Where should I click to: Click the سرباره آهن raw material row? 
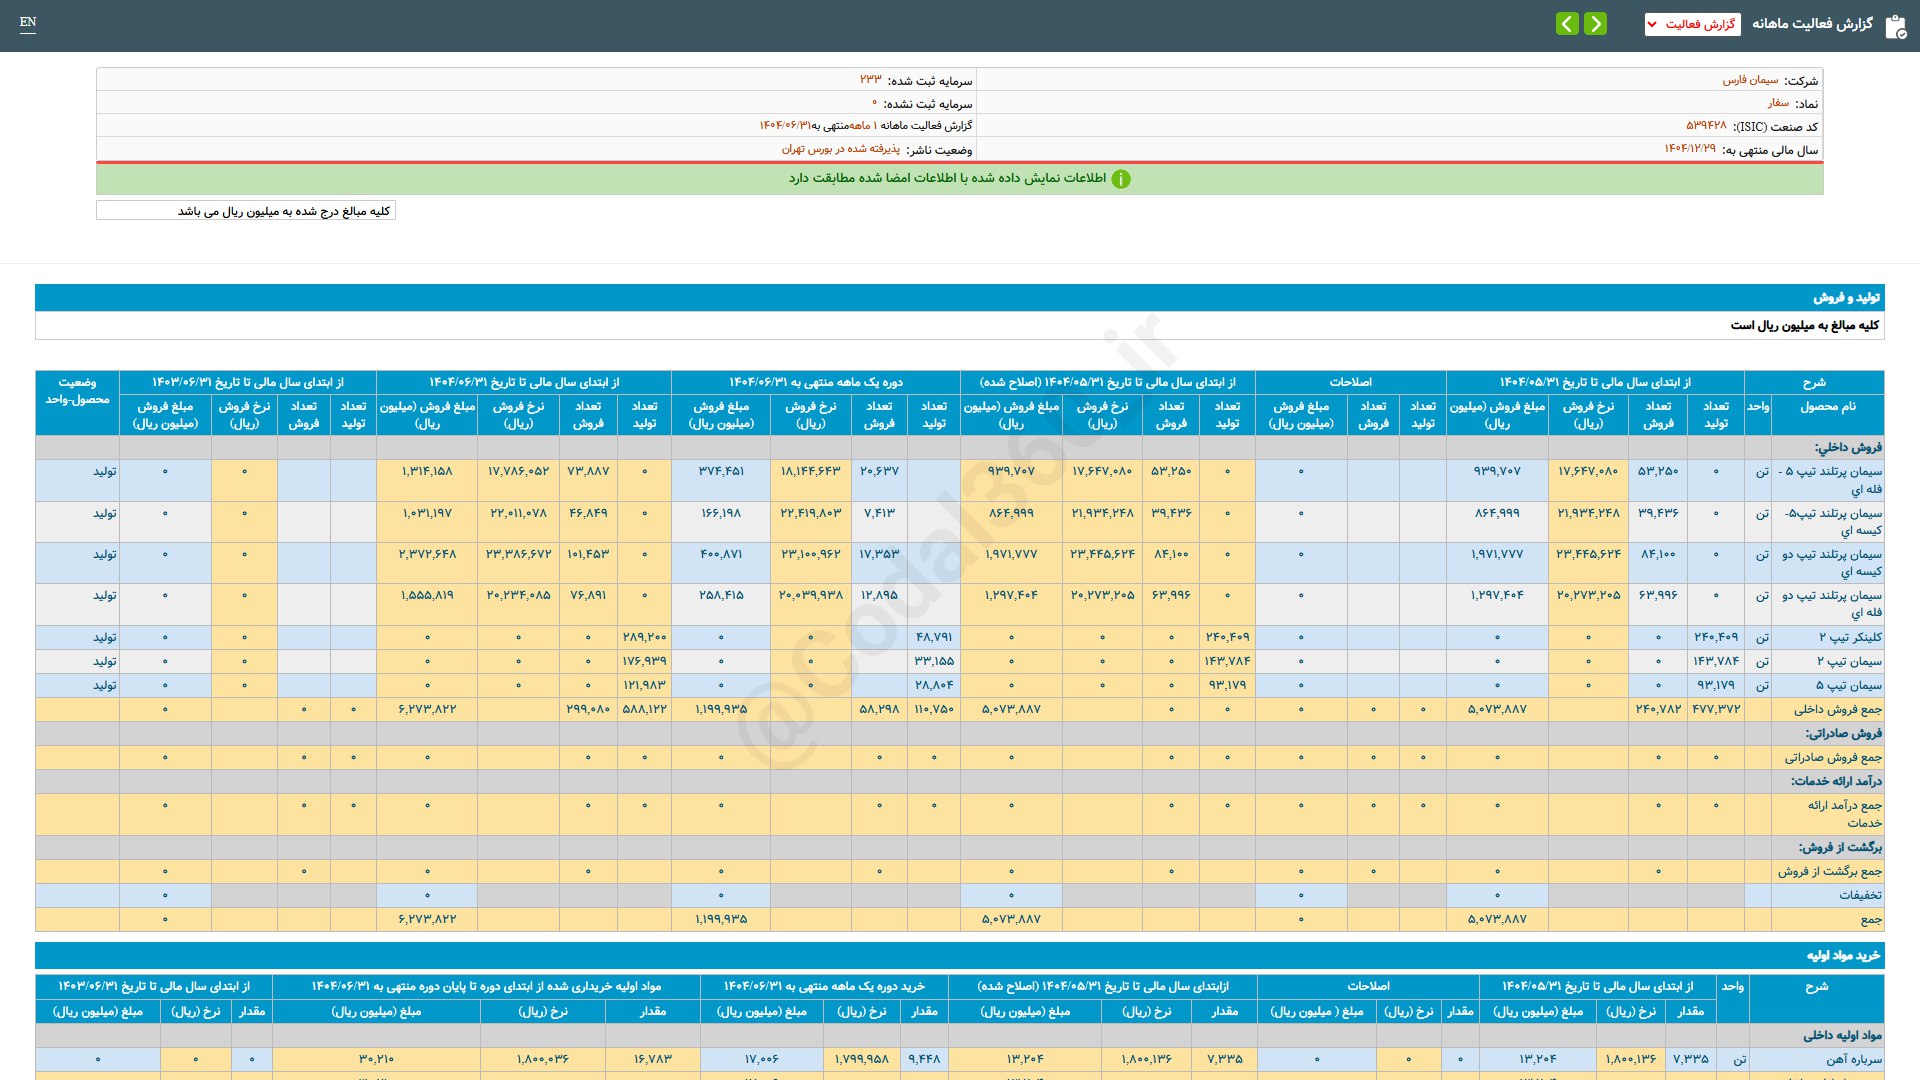coord(1854,1059)
